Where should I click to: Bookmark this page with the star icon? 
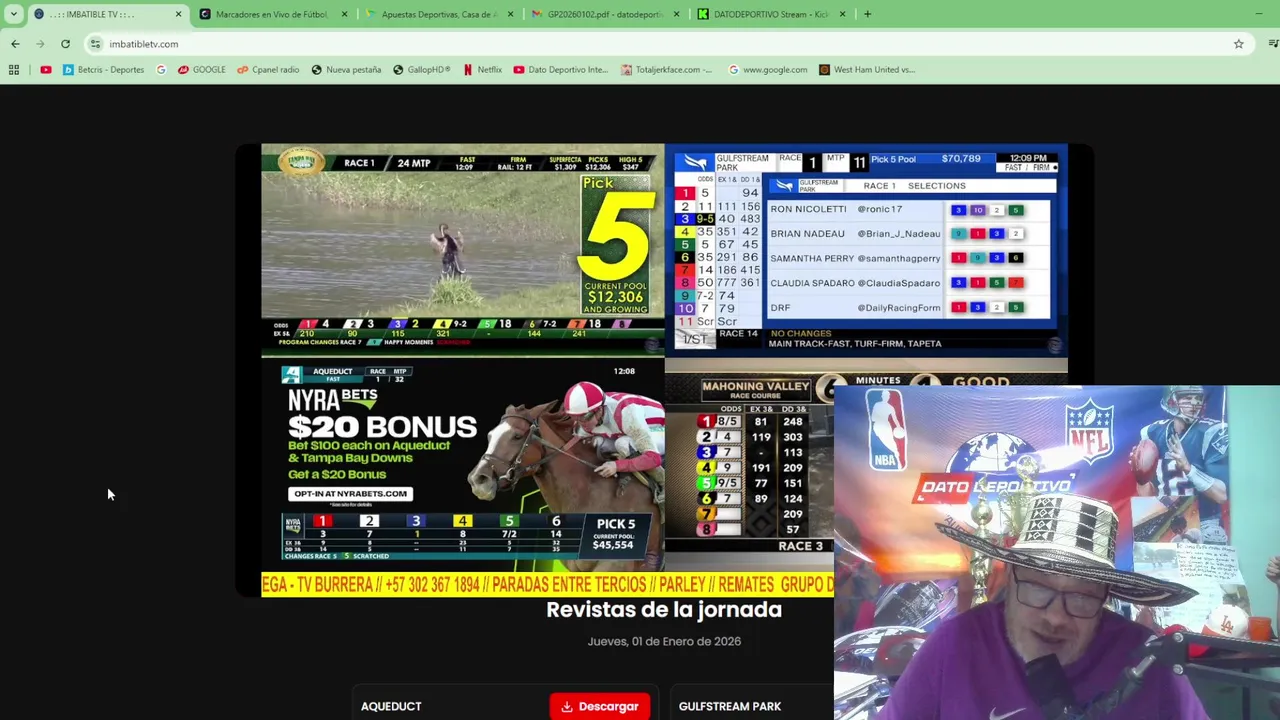coord(1238,44)
